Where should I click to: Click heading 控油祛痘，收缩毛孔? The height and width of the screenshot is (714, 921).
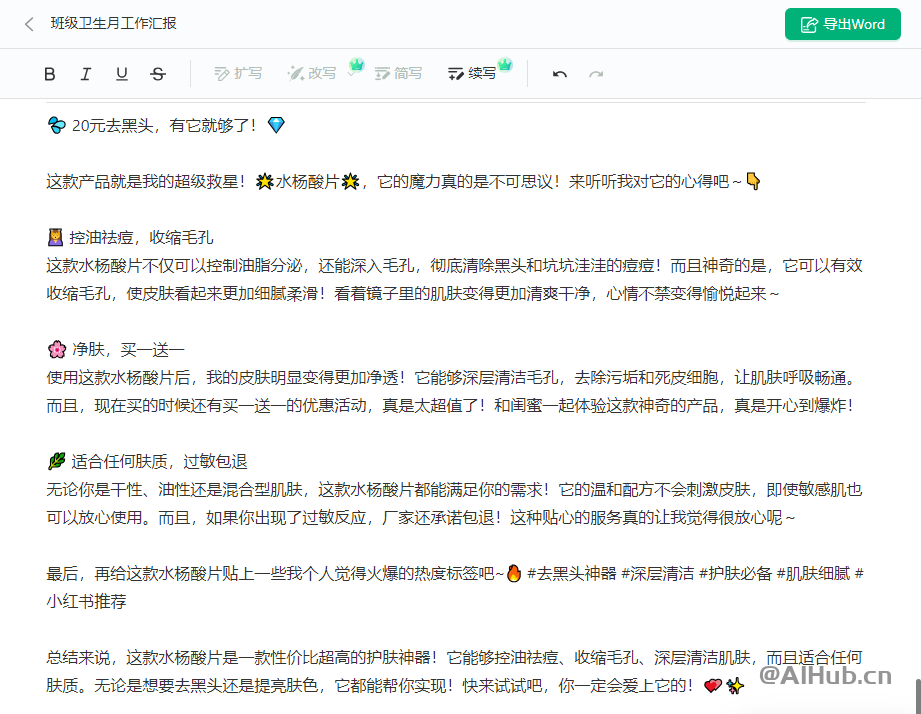click(141, 237)
